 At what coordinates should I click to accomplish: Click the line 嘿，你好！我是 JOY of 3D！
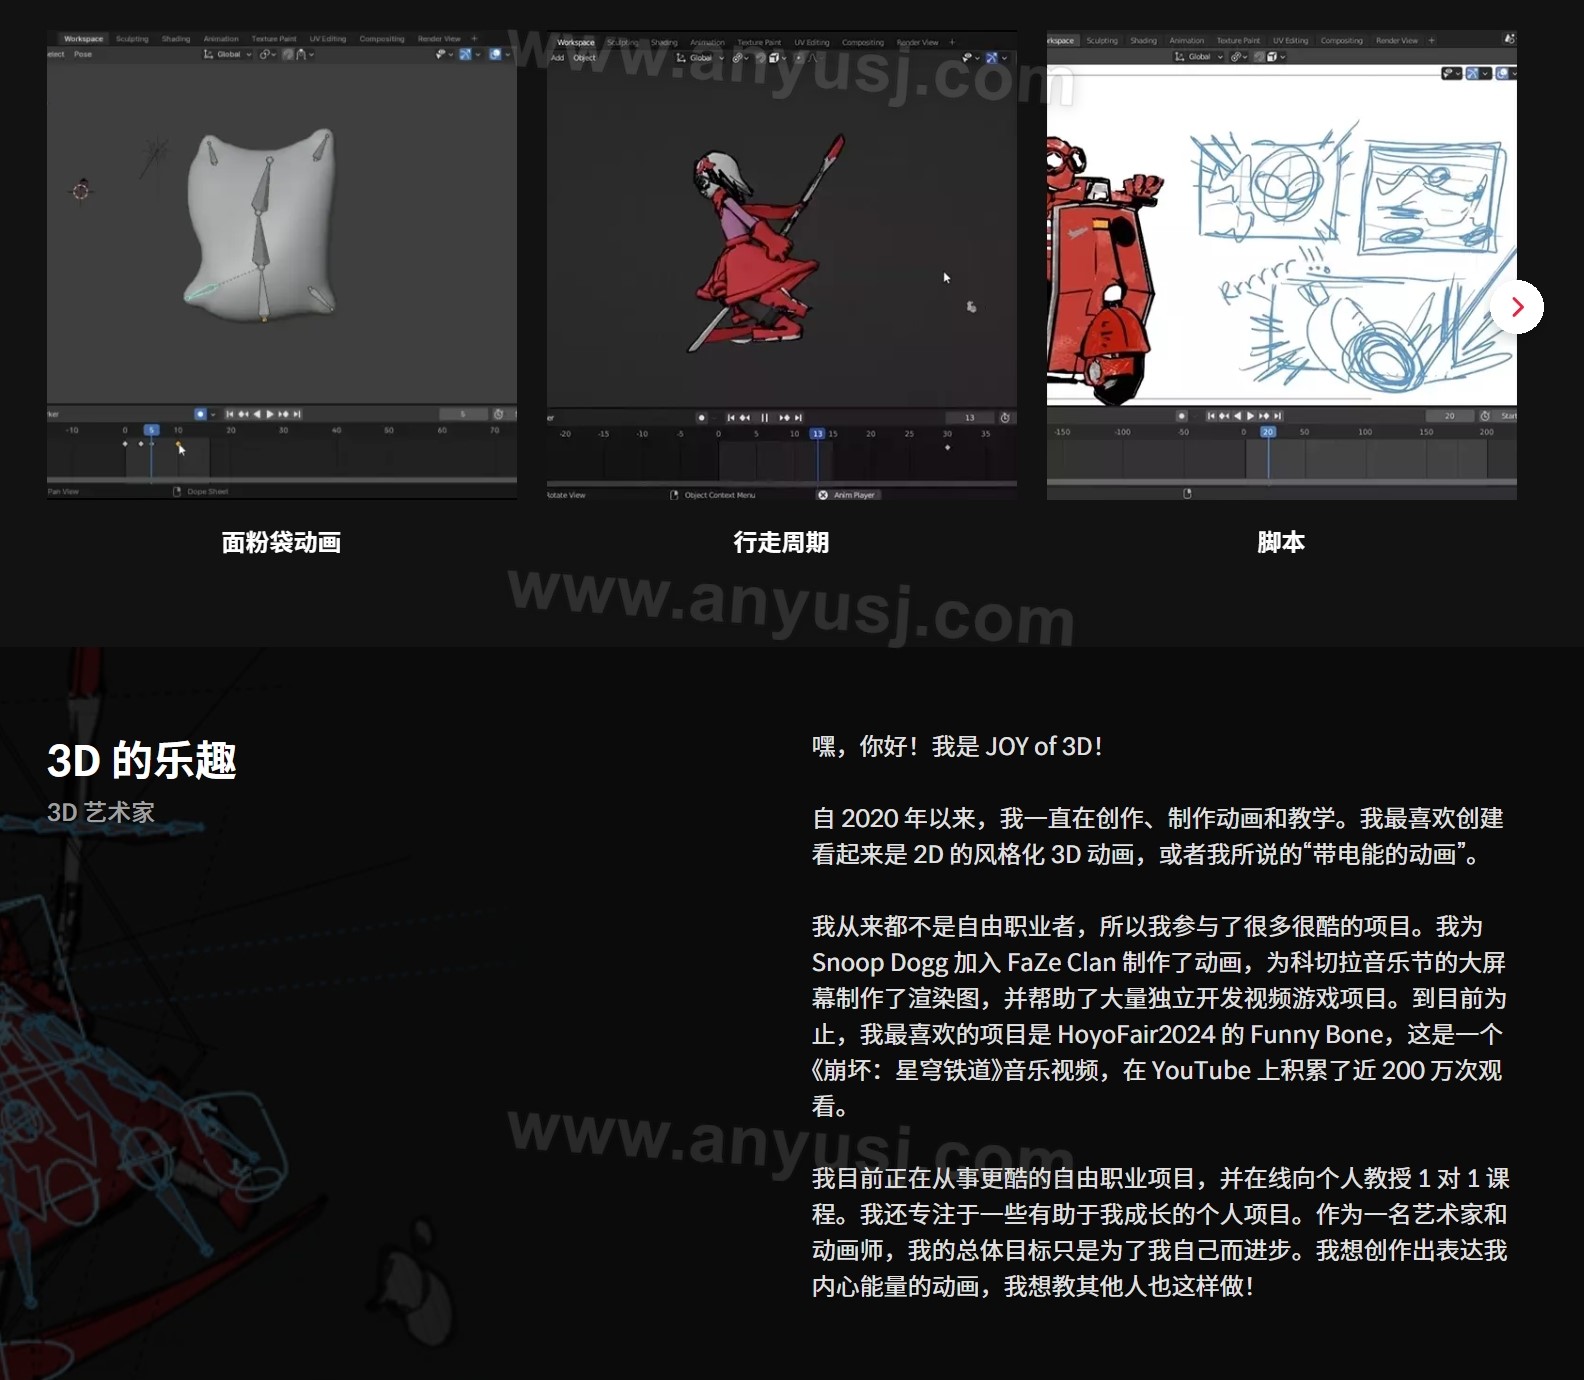[958, 746]
